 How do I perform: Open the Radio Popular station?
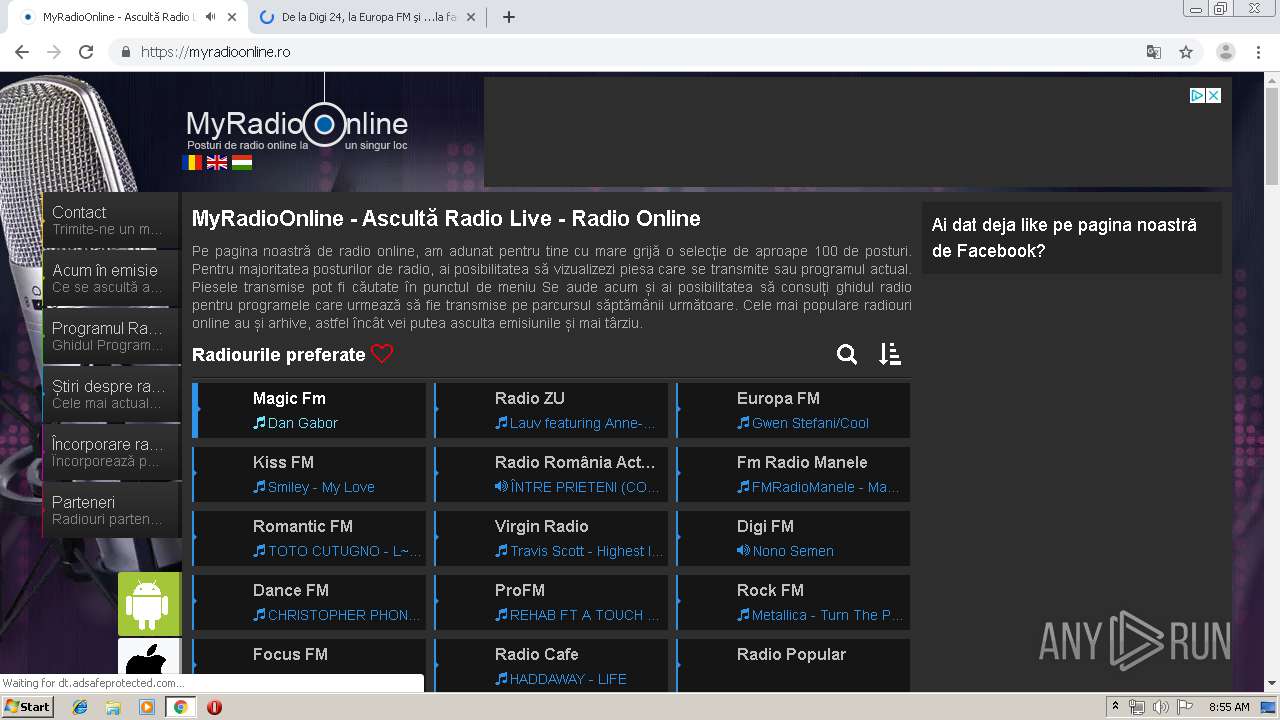pyautogui.click(x=793, y=665)
